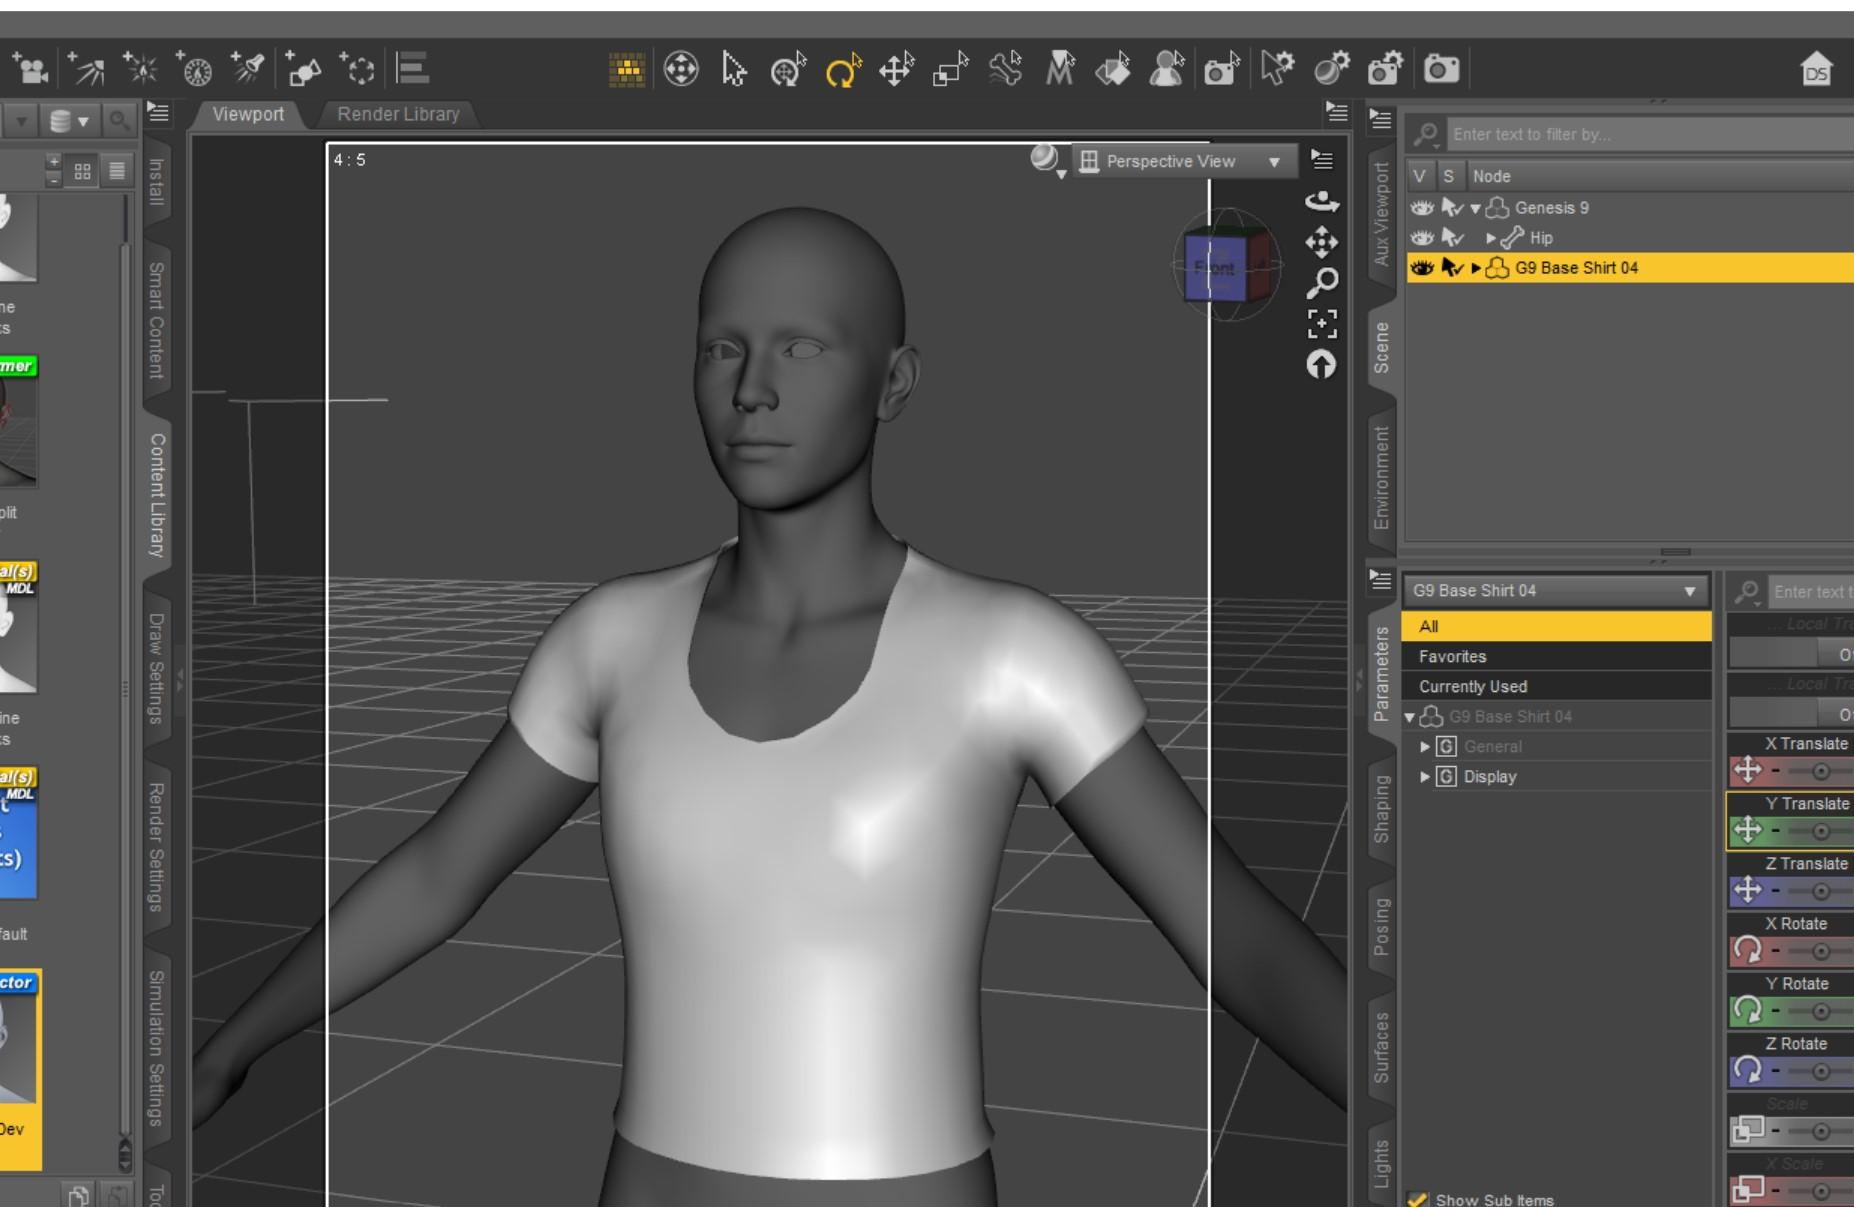
Task: Adjust the Y Translate slider
Action: pyautogui.click(x=1819, y=831)
